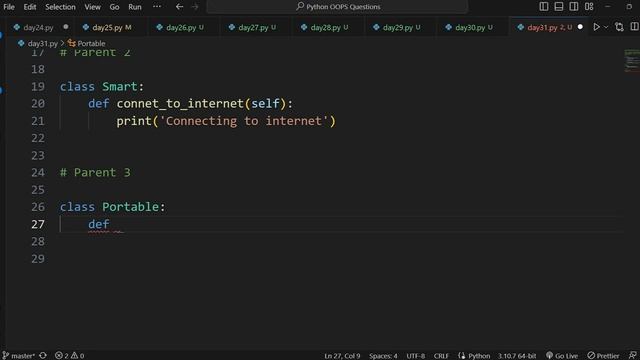Expand the overflow menu with three dots
Image resolution: width=640 pixels, height=360 pixels.
click(x=157, y=7)
